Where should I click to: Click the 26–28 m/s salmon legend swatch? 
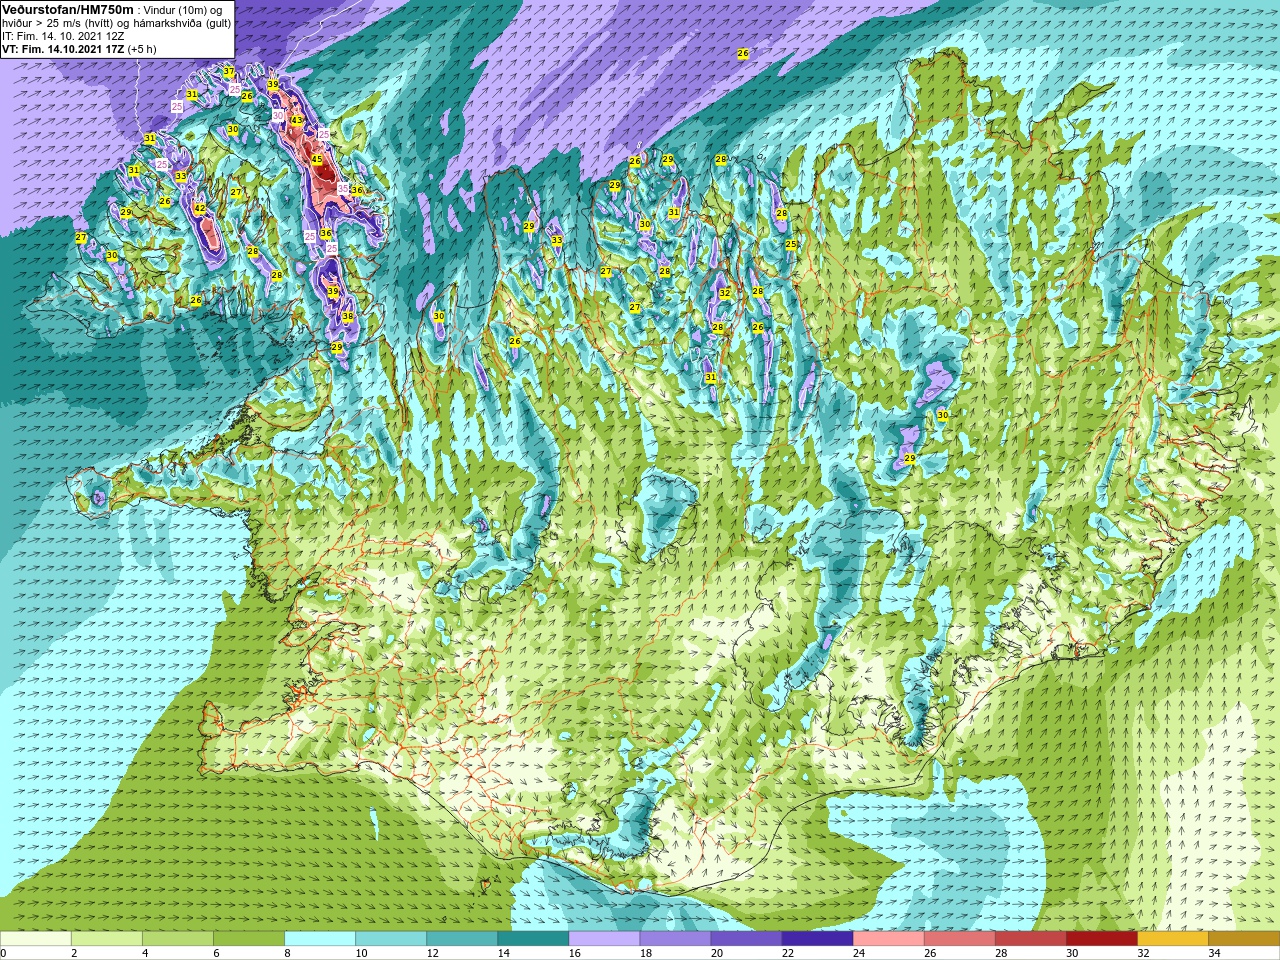click(959, 939)
